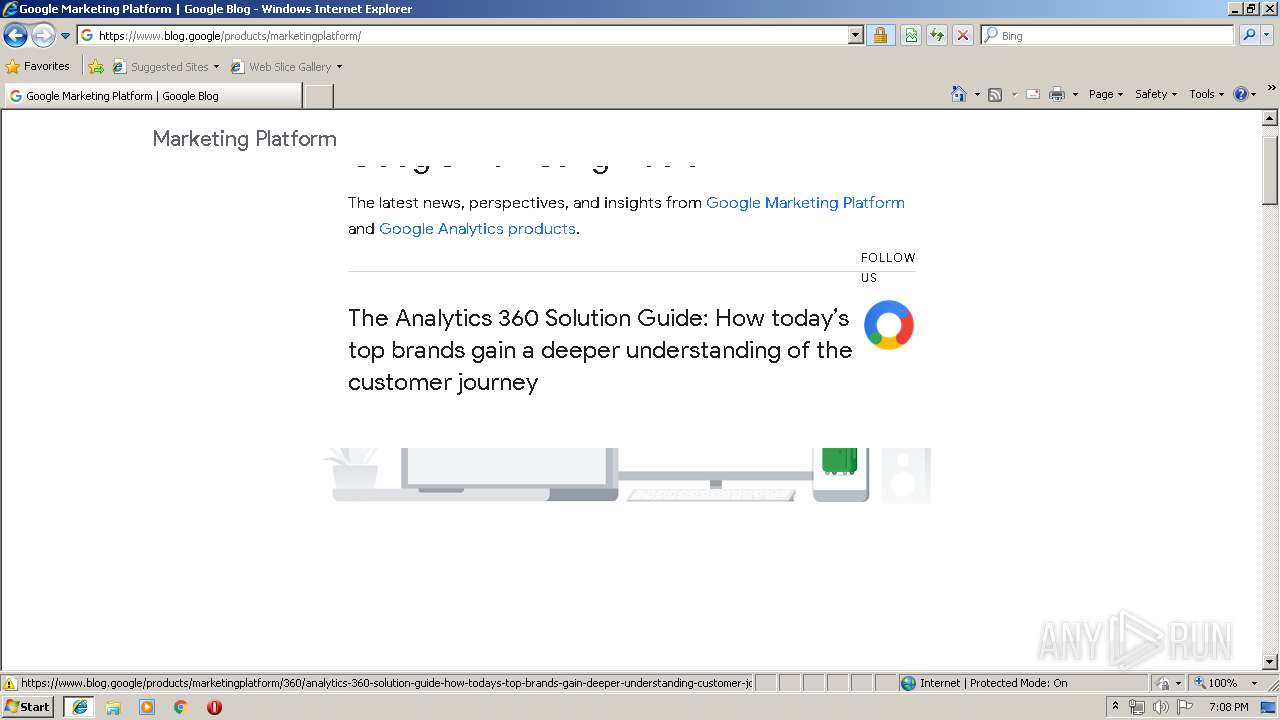1280x720 pixels.
Task: Click the Refresh page icon
Action: [x=936, y=35]
